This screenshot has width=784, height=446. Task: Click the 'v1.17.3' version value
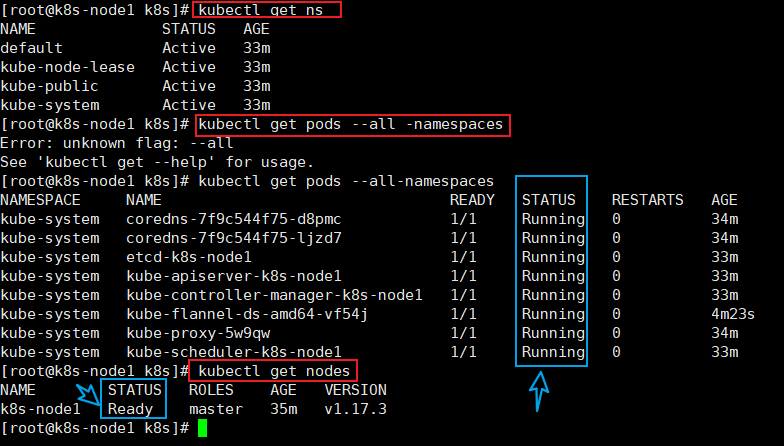coord(356,409)
